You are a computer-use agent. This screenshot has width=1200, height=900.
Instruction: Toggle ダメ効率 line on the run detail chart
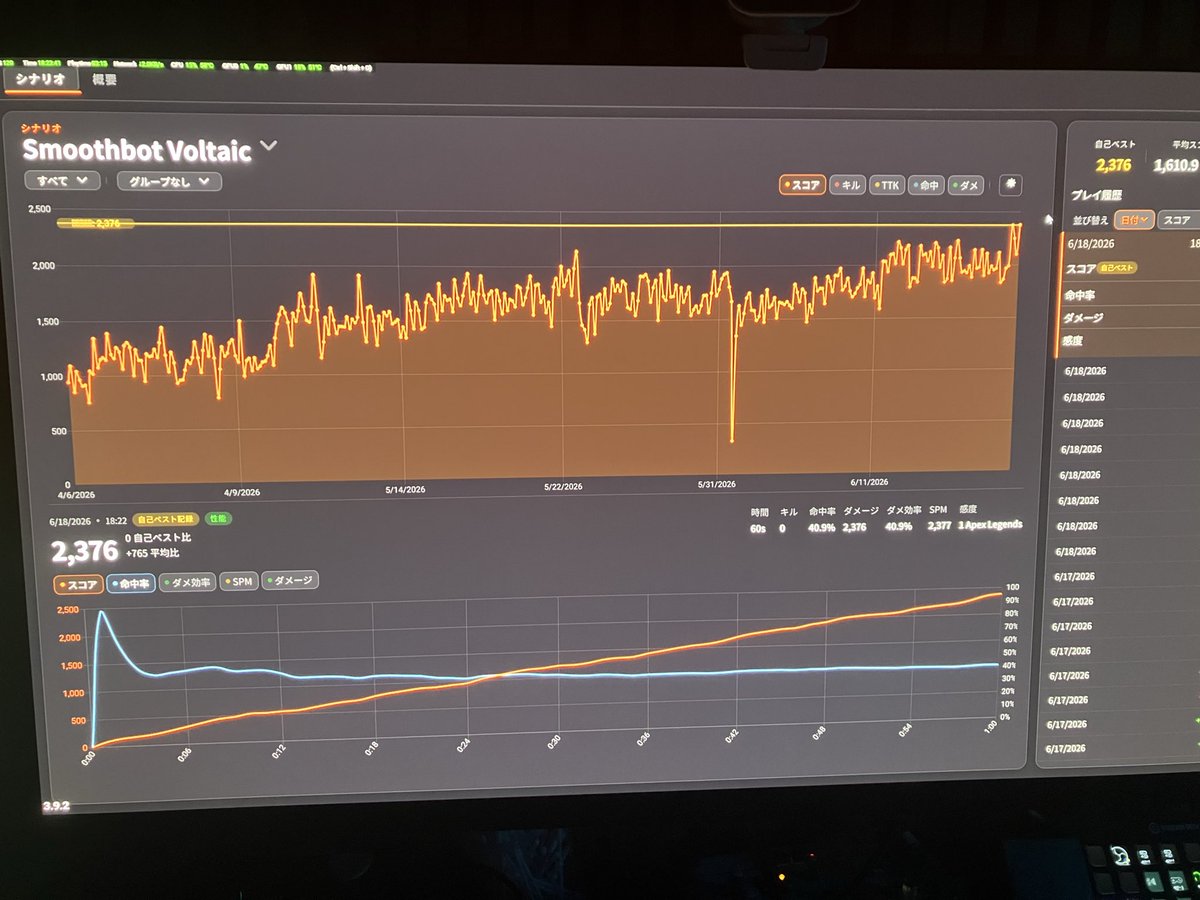click(x=189, y=582)
